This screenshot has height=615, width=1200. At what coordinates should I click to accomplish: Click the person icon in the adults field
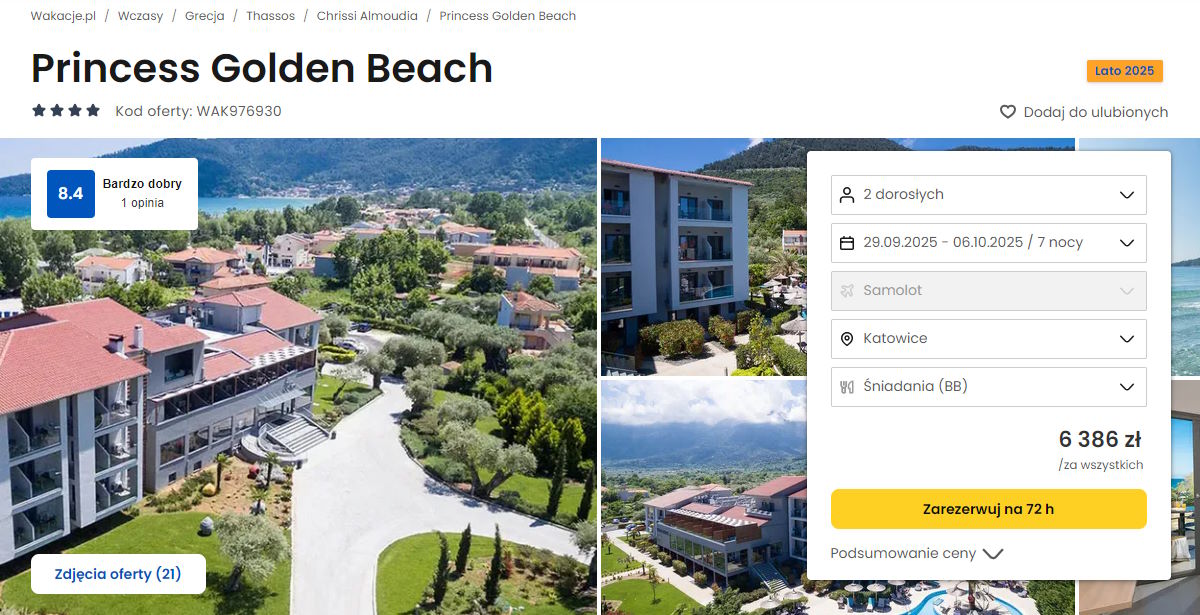847,194
